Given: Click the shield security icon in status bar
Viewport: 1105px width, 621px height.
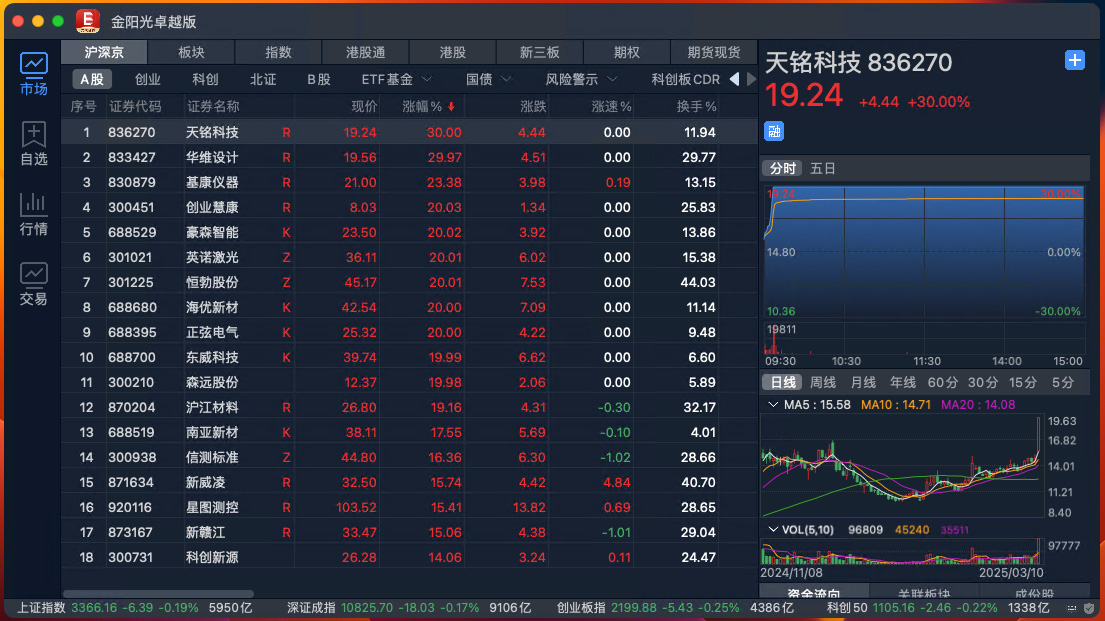Looking at the screenshot, I should (1089, 608).
